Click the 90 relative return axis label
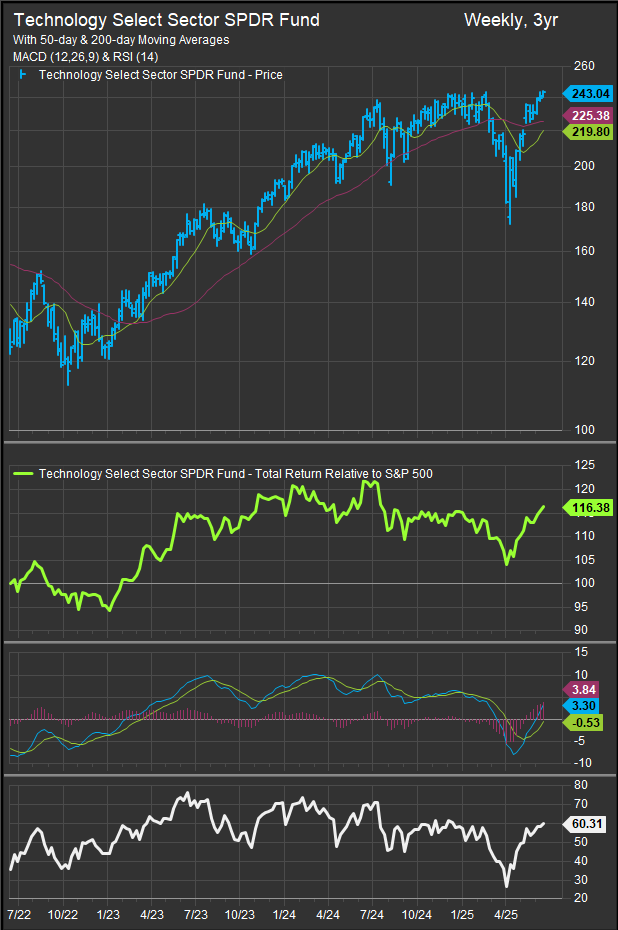This screenshot has width=618, height=930. point(581,630)
